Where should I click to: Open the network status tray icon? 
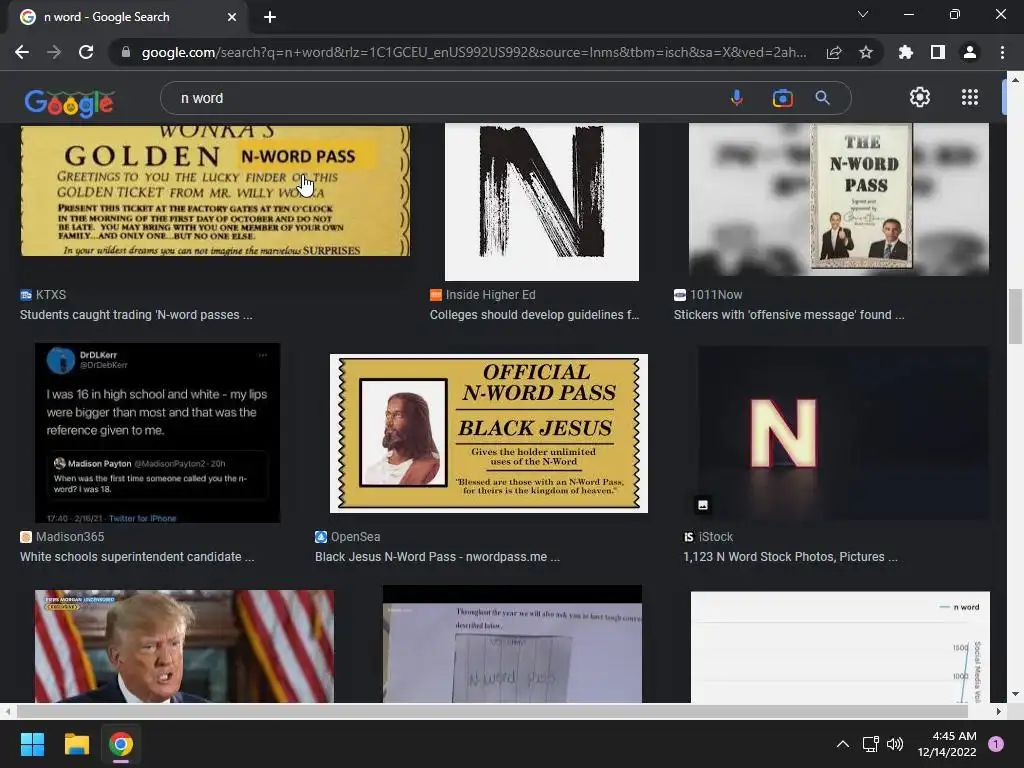(871, 744)
